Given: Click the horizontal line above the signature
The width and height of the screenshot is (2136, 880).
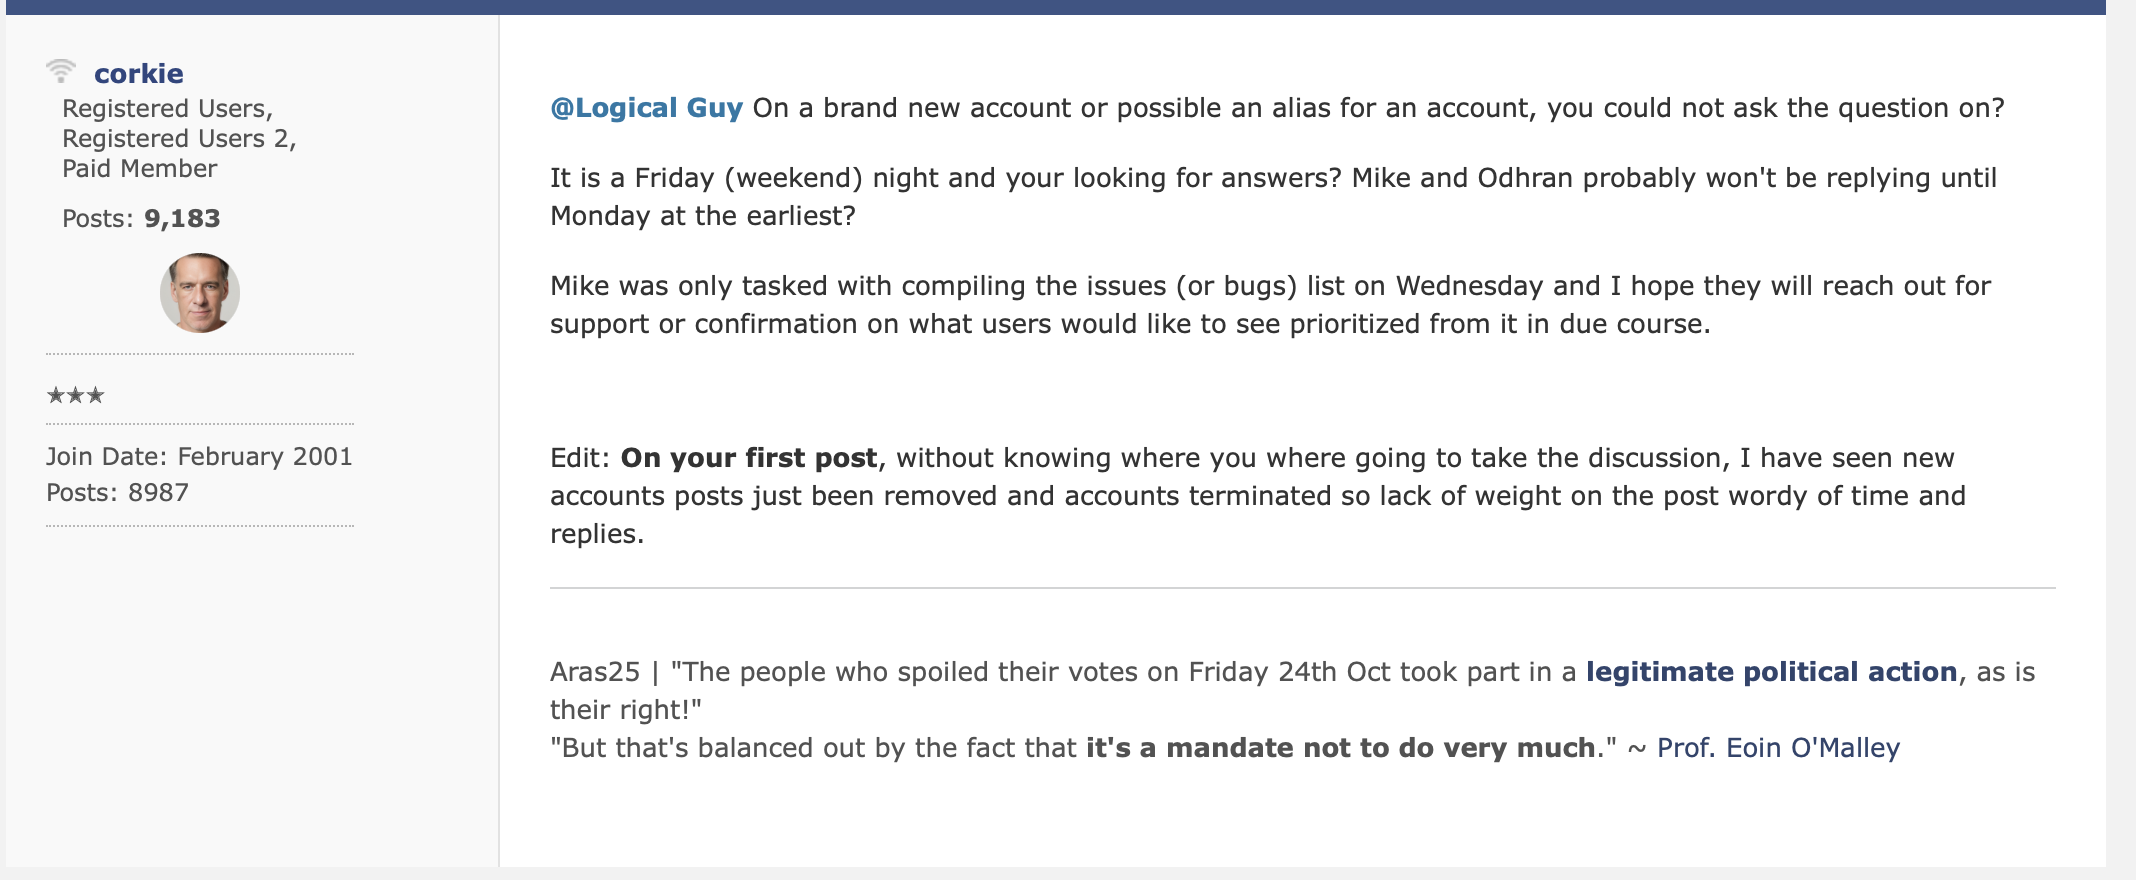Looking at the screenshot, I should [1302, 588].
